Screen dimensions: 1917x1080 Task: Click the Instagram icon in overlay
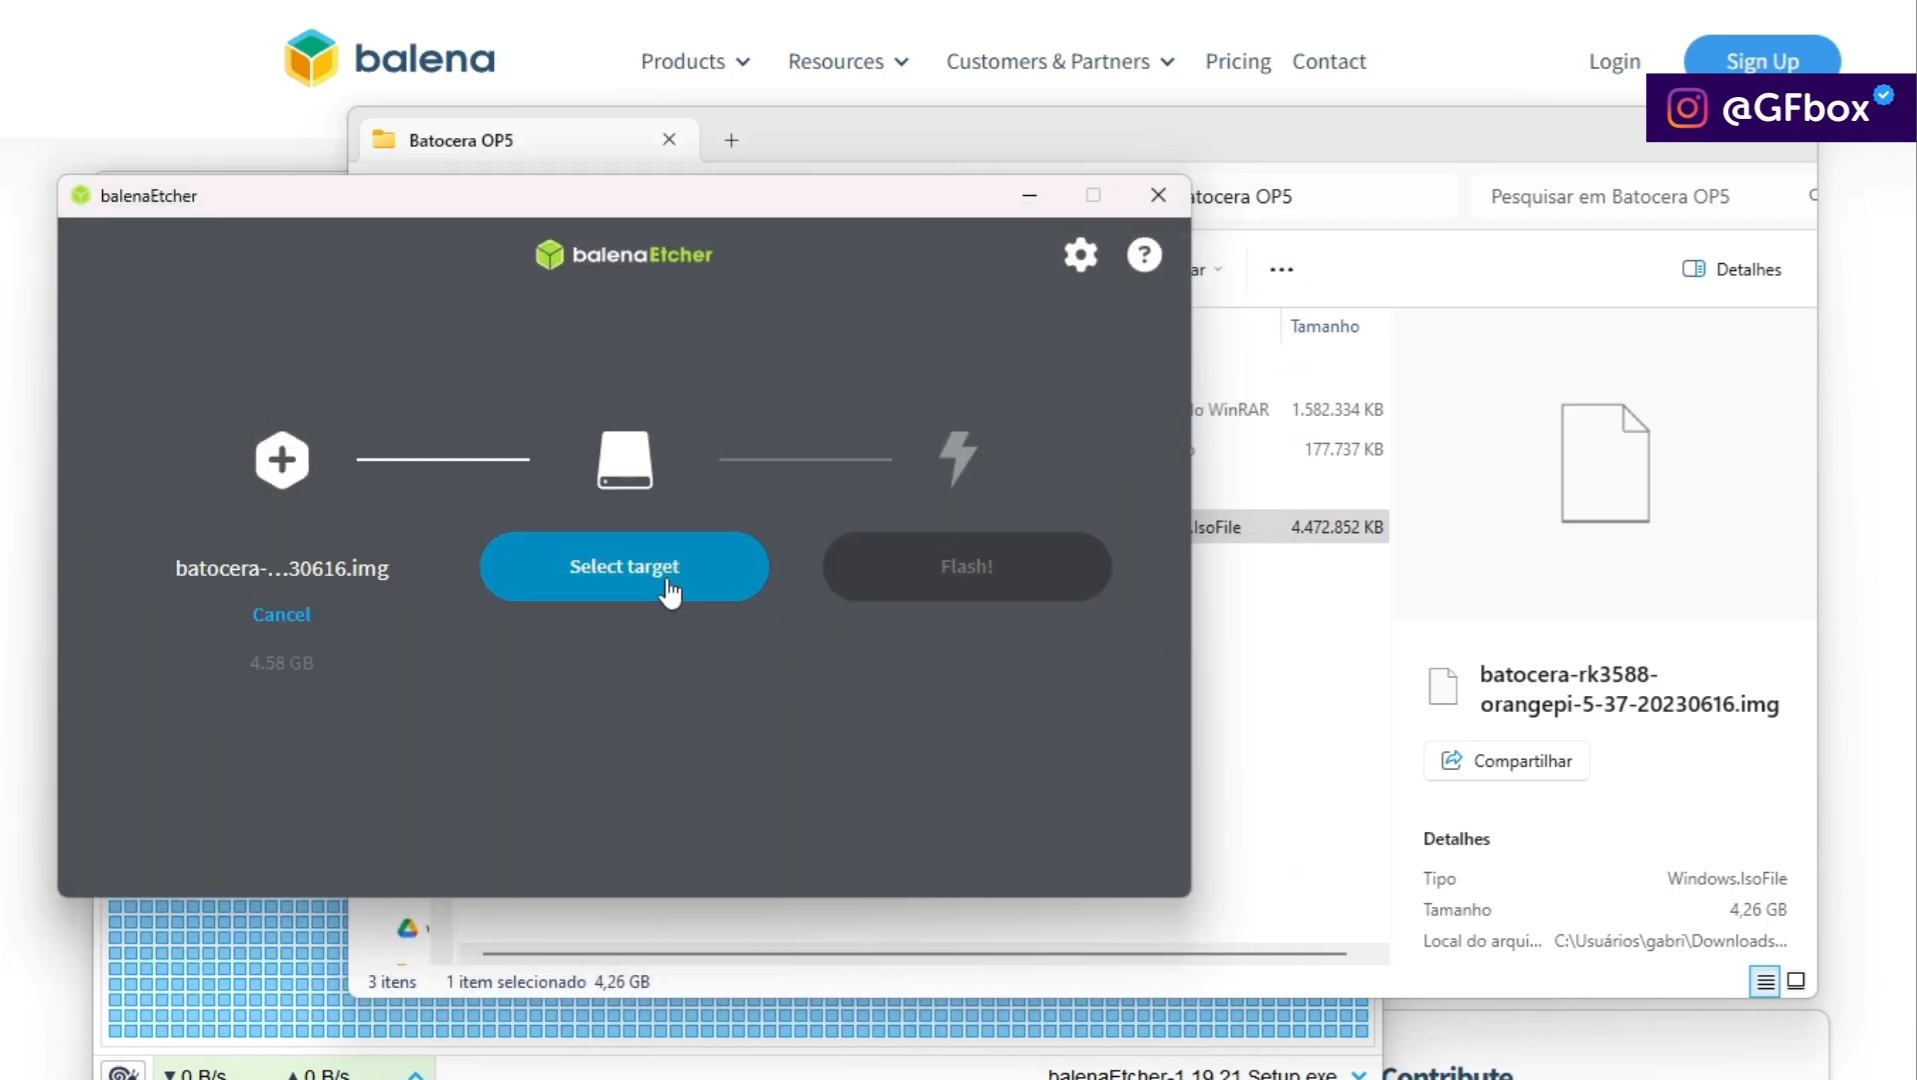pyautogui.click(x=1687, y=108)
